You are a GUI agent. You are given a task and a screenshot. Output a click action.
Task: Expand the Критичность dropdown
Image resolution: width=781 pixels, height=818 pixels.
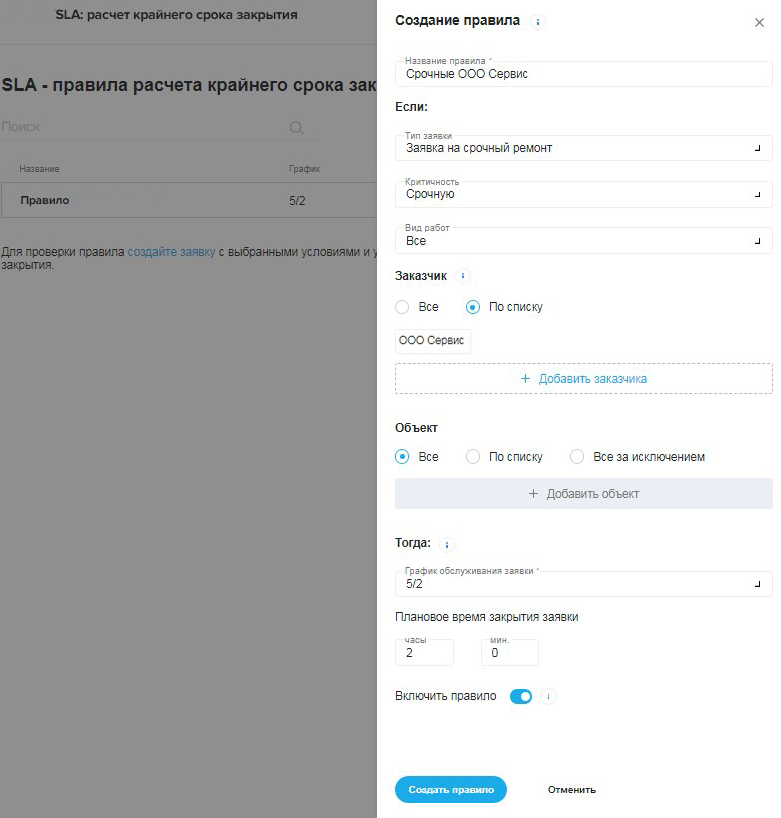583,194
